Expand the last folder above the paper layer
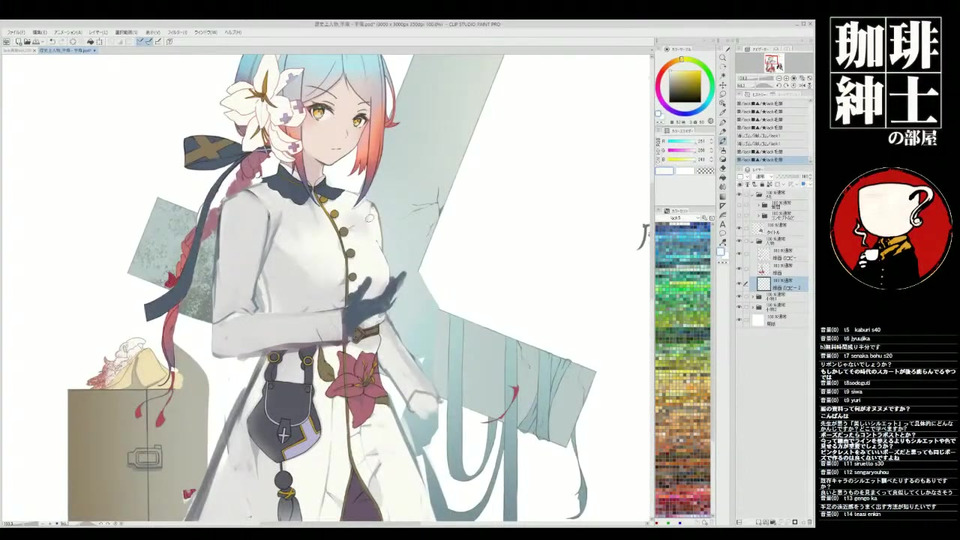960x540 pixels. pos(753,307)
